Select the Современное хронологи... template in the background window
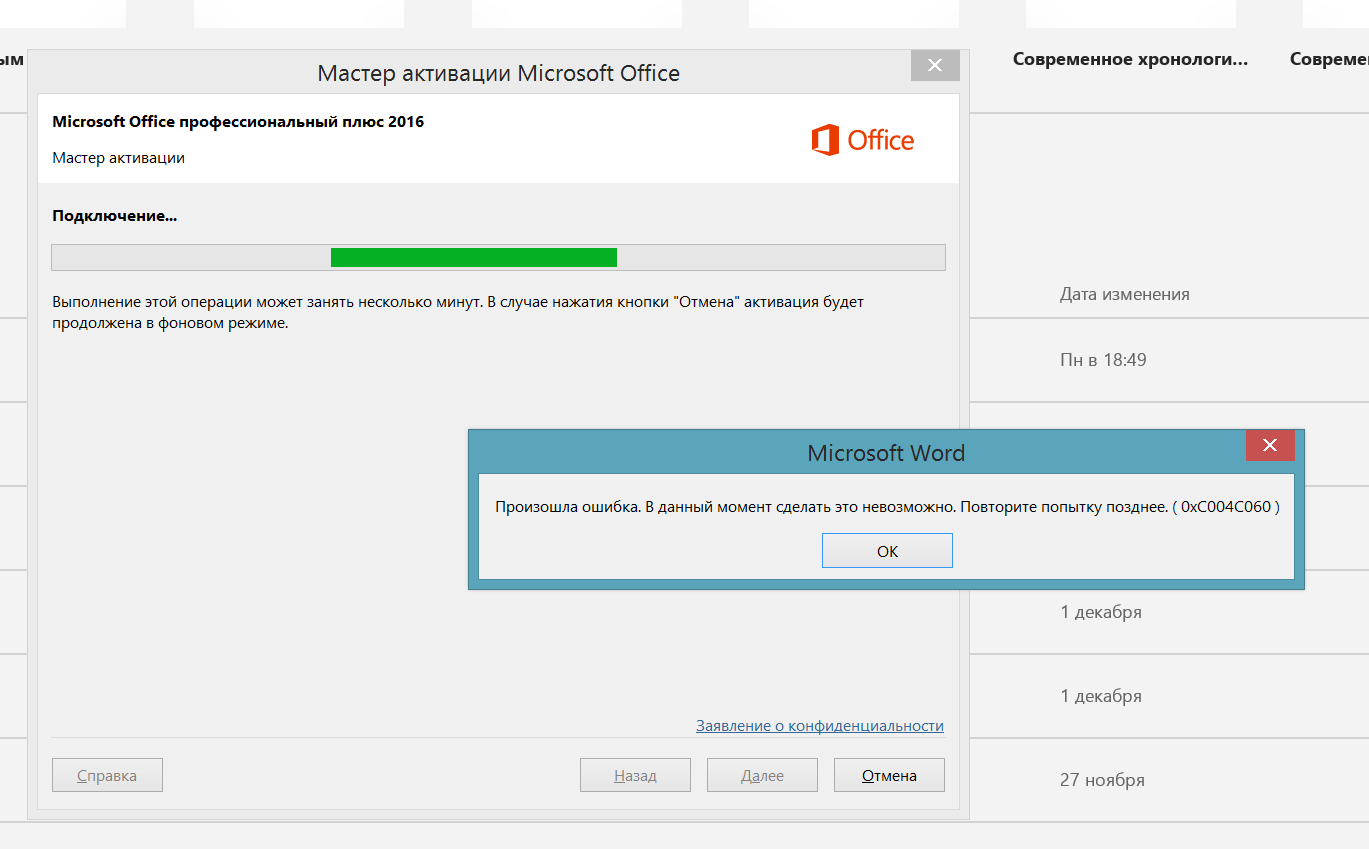The image size is (1369, 849). point(1130,59)
